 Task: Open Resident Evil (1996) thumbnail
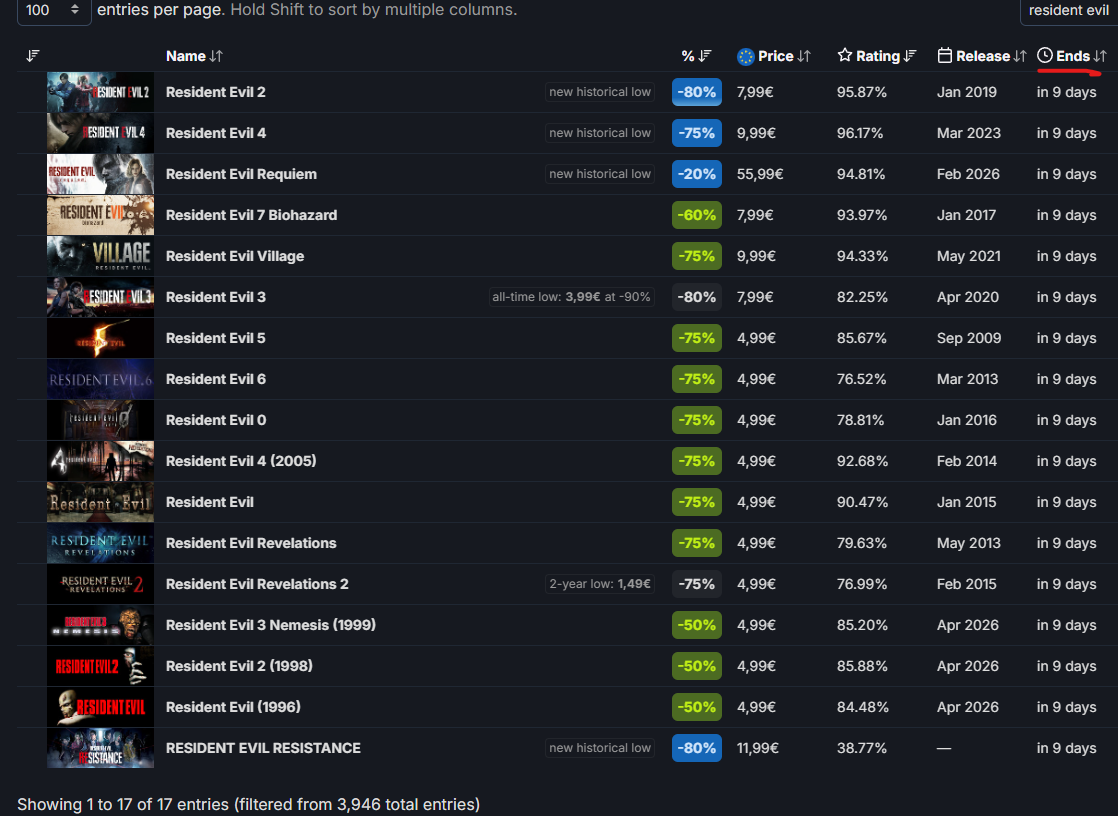101,707
